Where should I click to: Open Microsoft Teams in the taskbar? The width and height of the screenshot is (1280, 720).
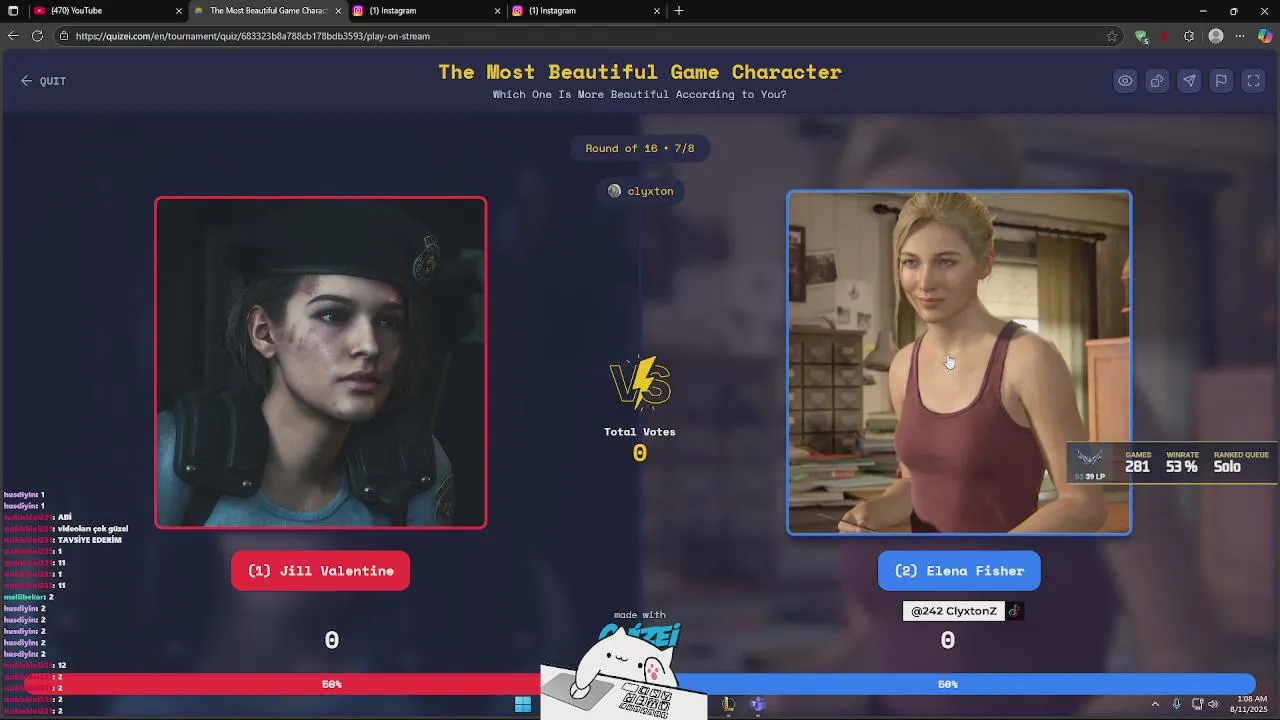click(x=758, y=704)
